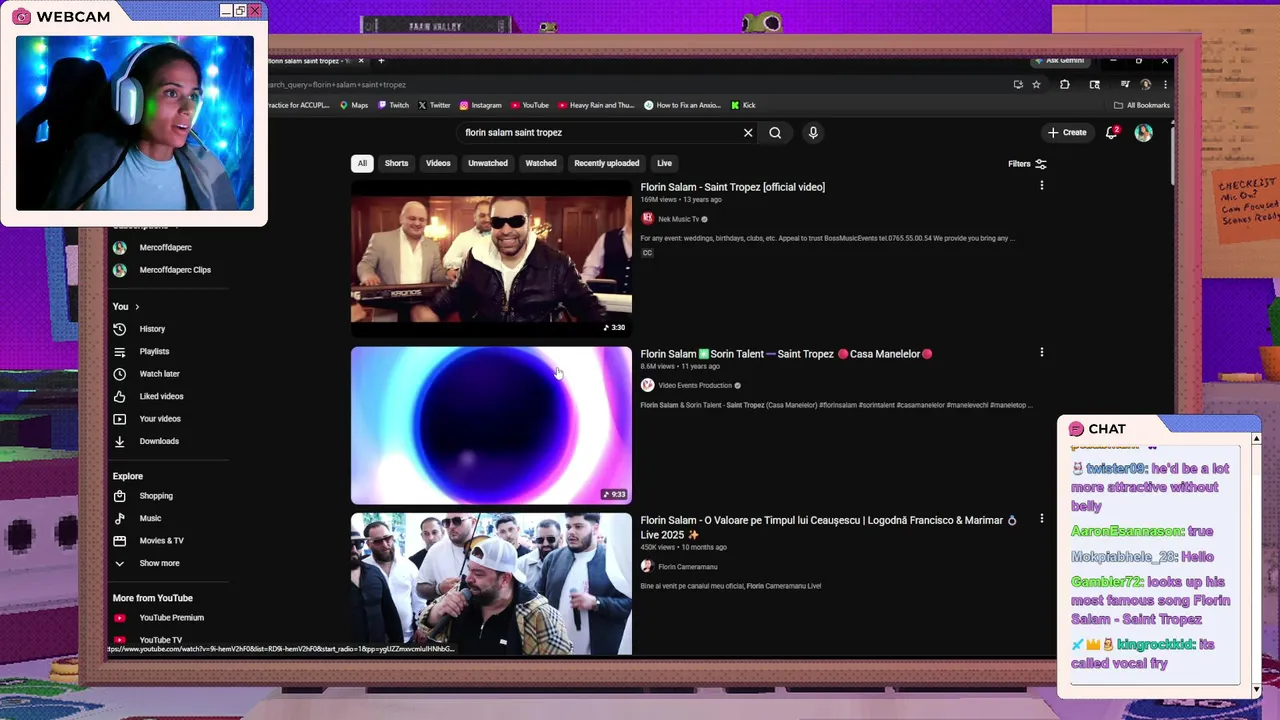This screenshot has height=720, width=1280.
Task: Select the Shorts filter chip
Action: (397, 163)
